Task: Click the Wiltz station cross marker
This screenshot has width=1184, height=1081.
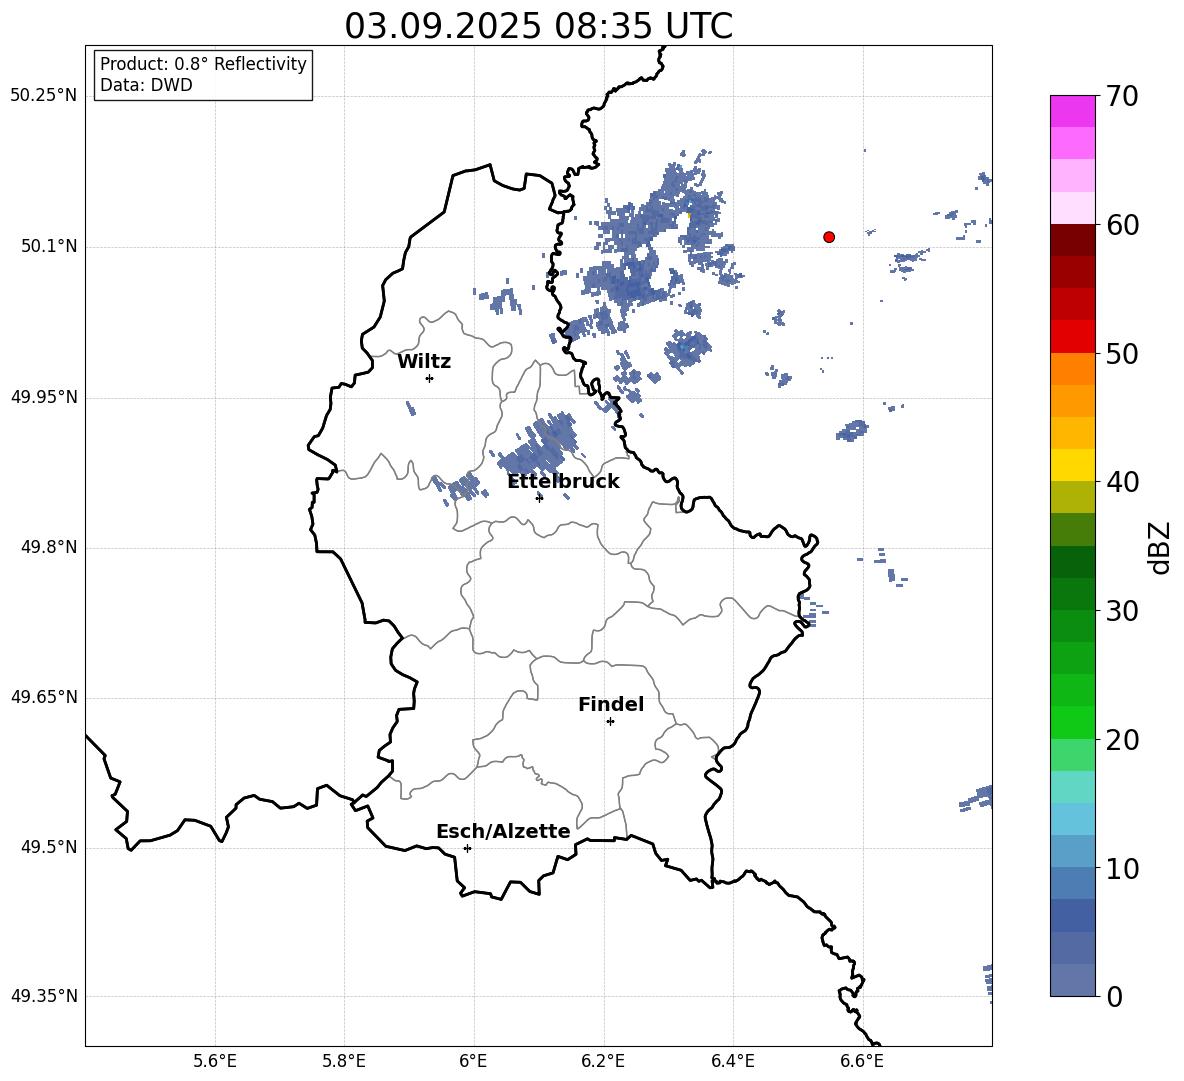Action: (430, 378)
